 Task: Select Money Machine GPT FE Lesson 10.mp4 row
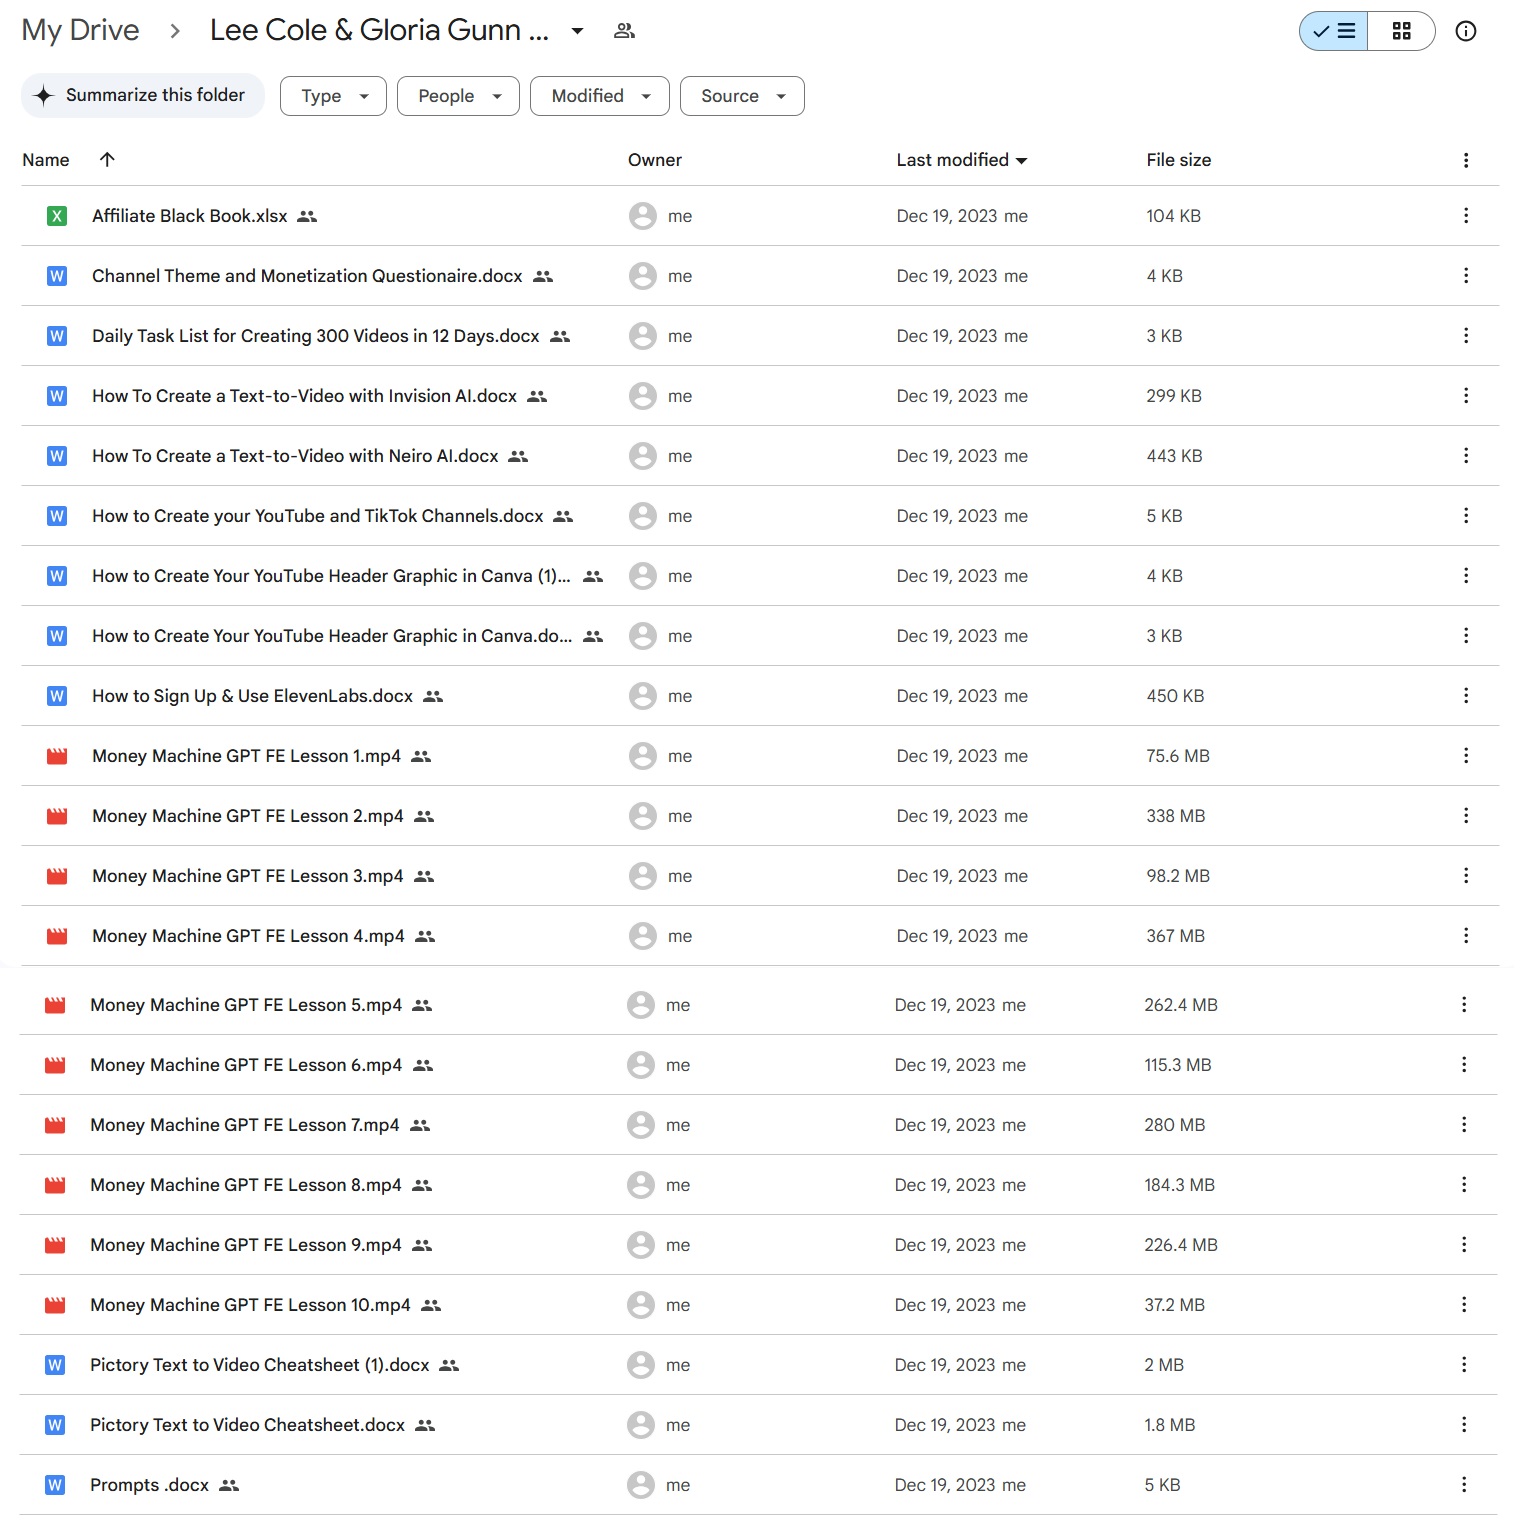pos(250,1305)
